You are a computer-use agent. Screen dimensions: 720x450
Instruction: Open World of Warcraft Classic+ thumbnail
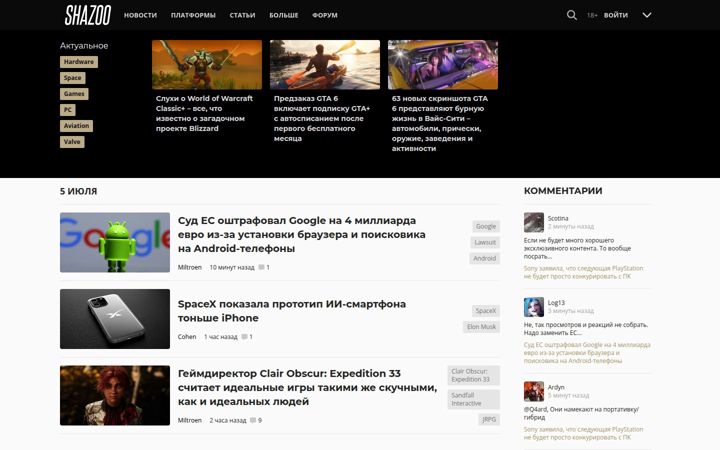click(207, 65)
